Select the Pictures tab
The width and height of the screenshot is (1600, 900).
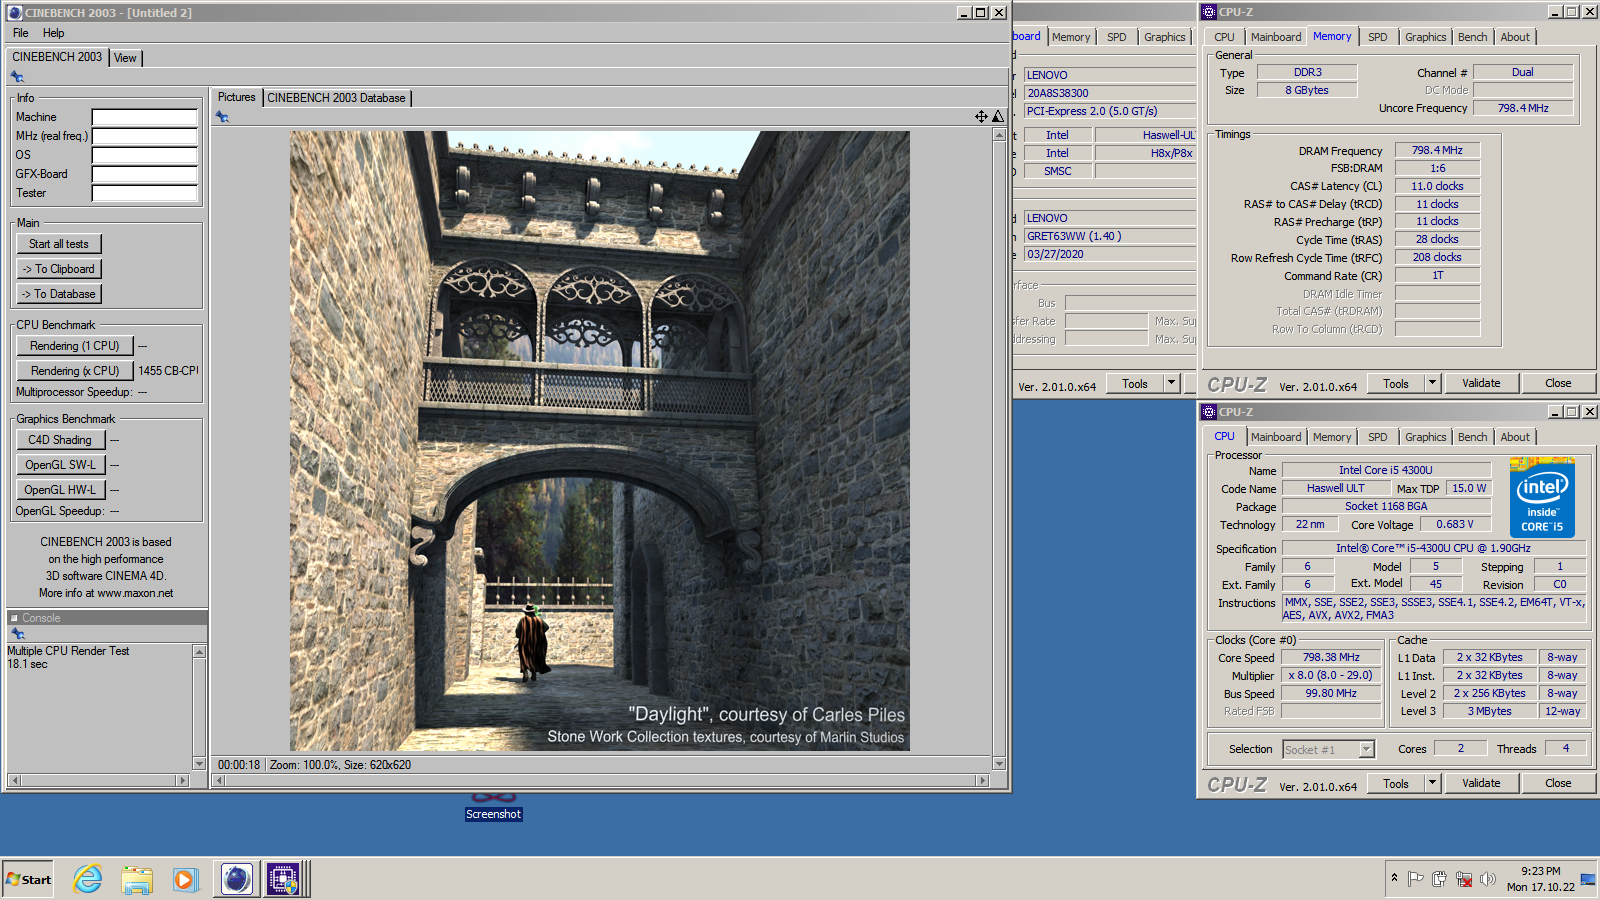click(237, 97)
